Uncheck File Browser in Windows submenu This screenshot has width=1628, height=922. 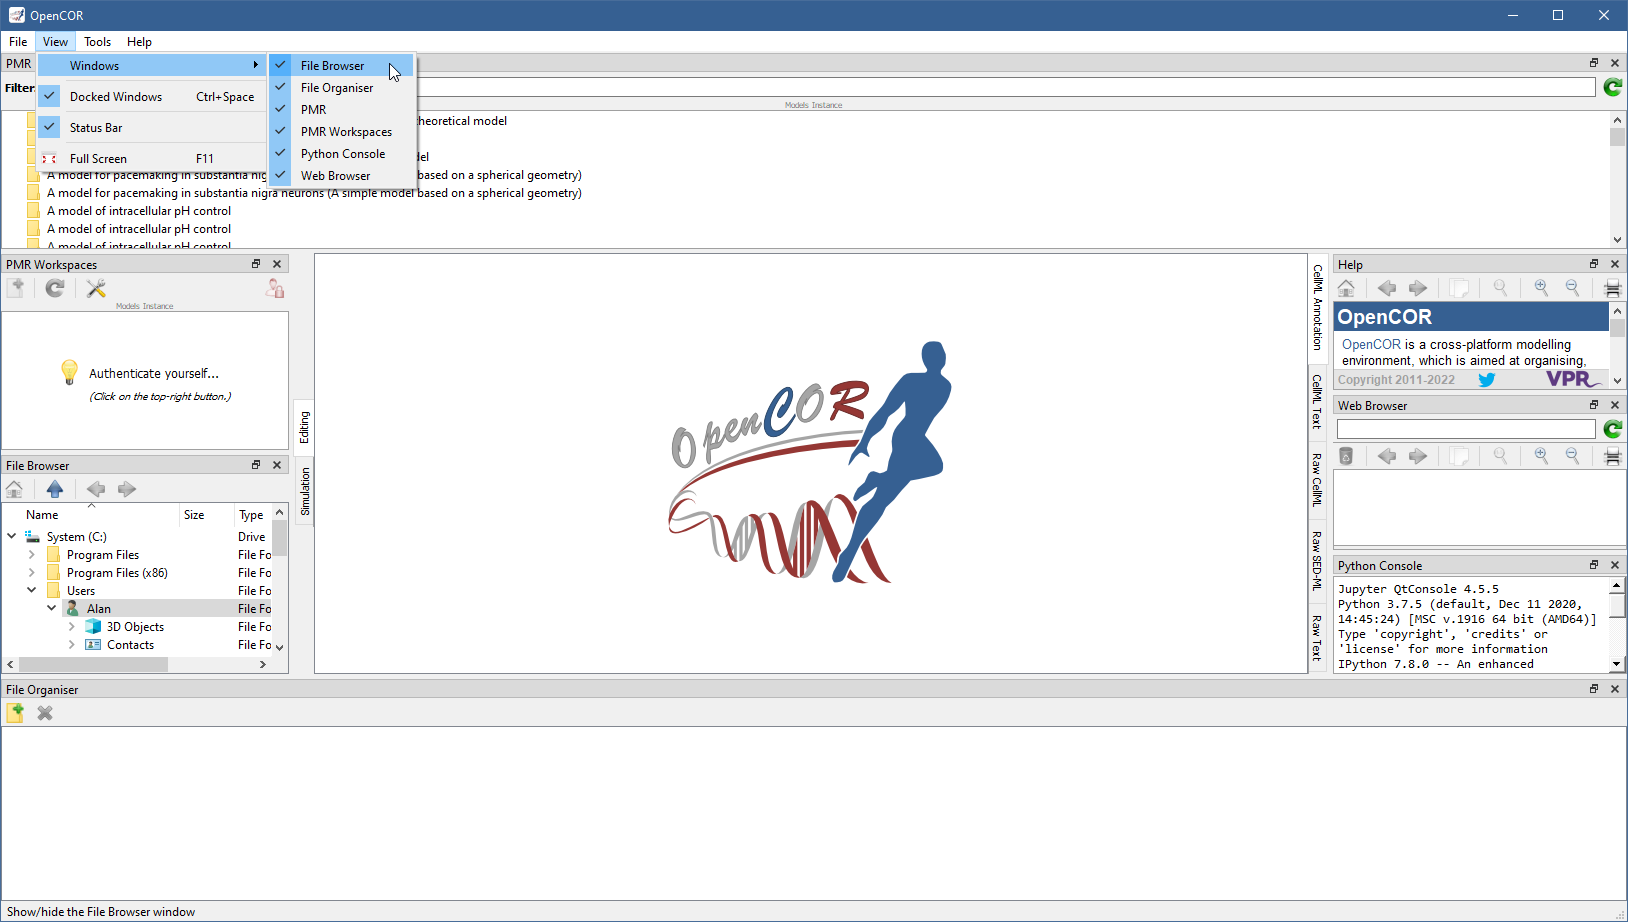coord(333,66)
